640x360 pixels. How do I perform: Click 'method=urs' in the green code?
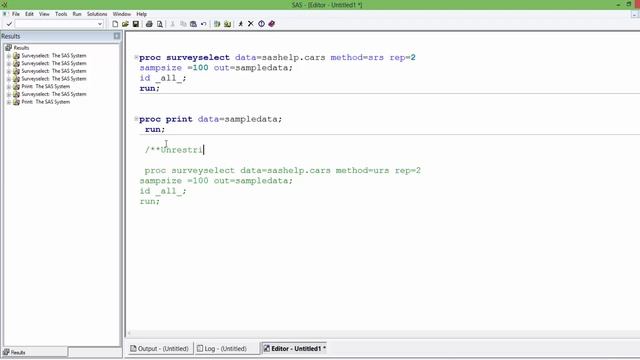tap(362, 171)
